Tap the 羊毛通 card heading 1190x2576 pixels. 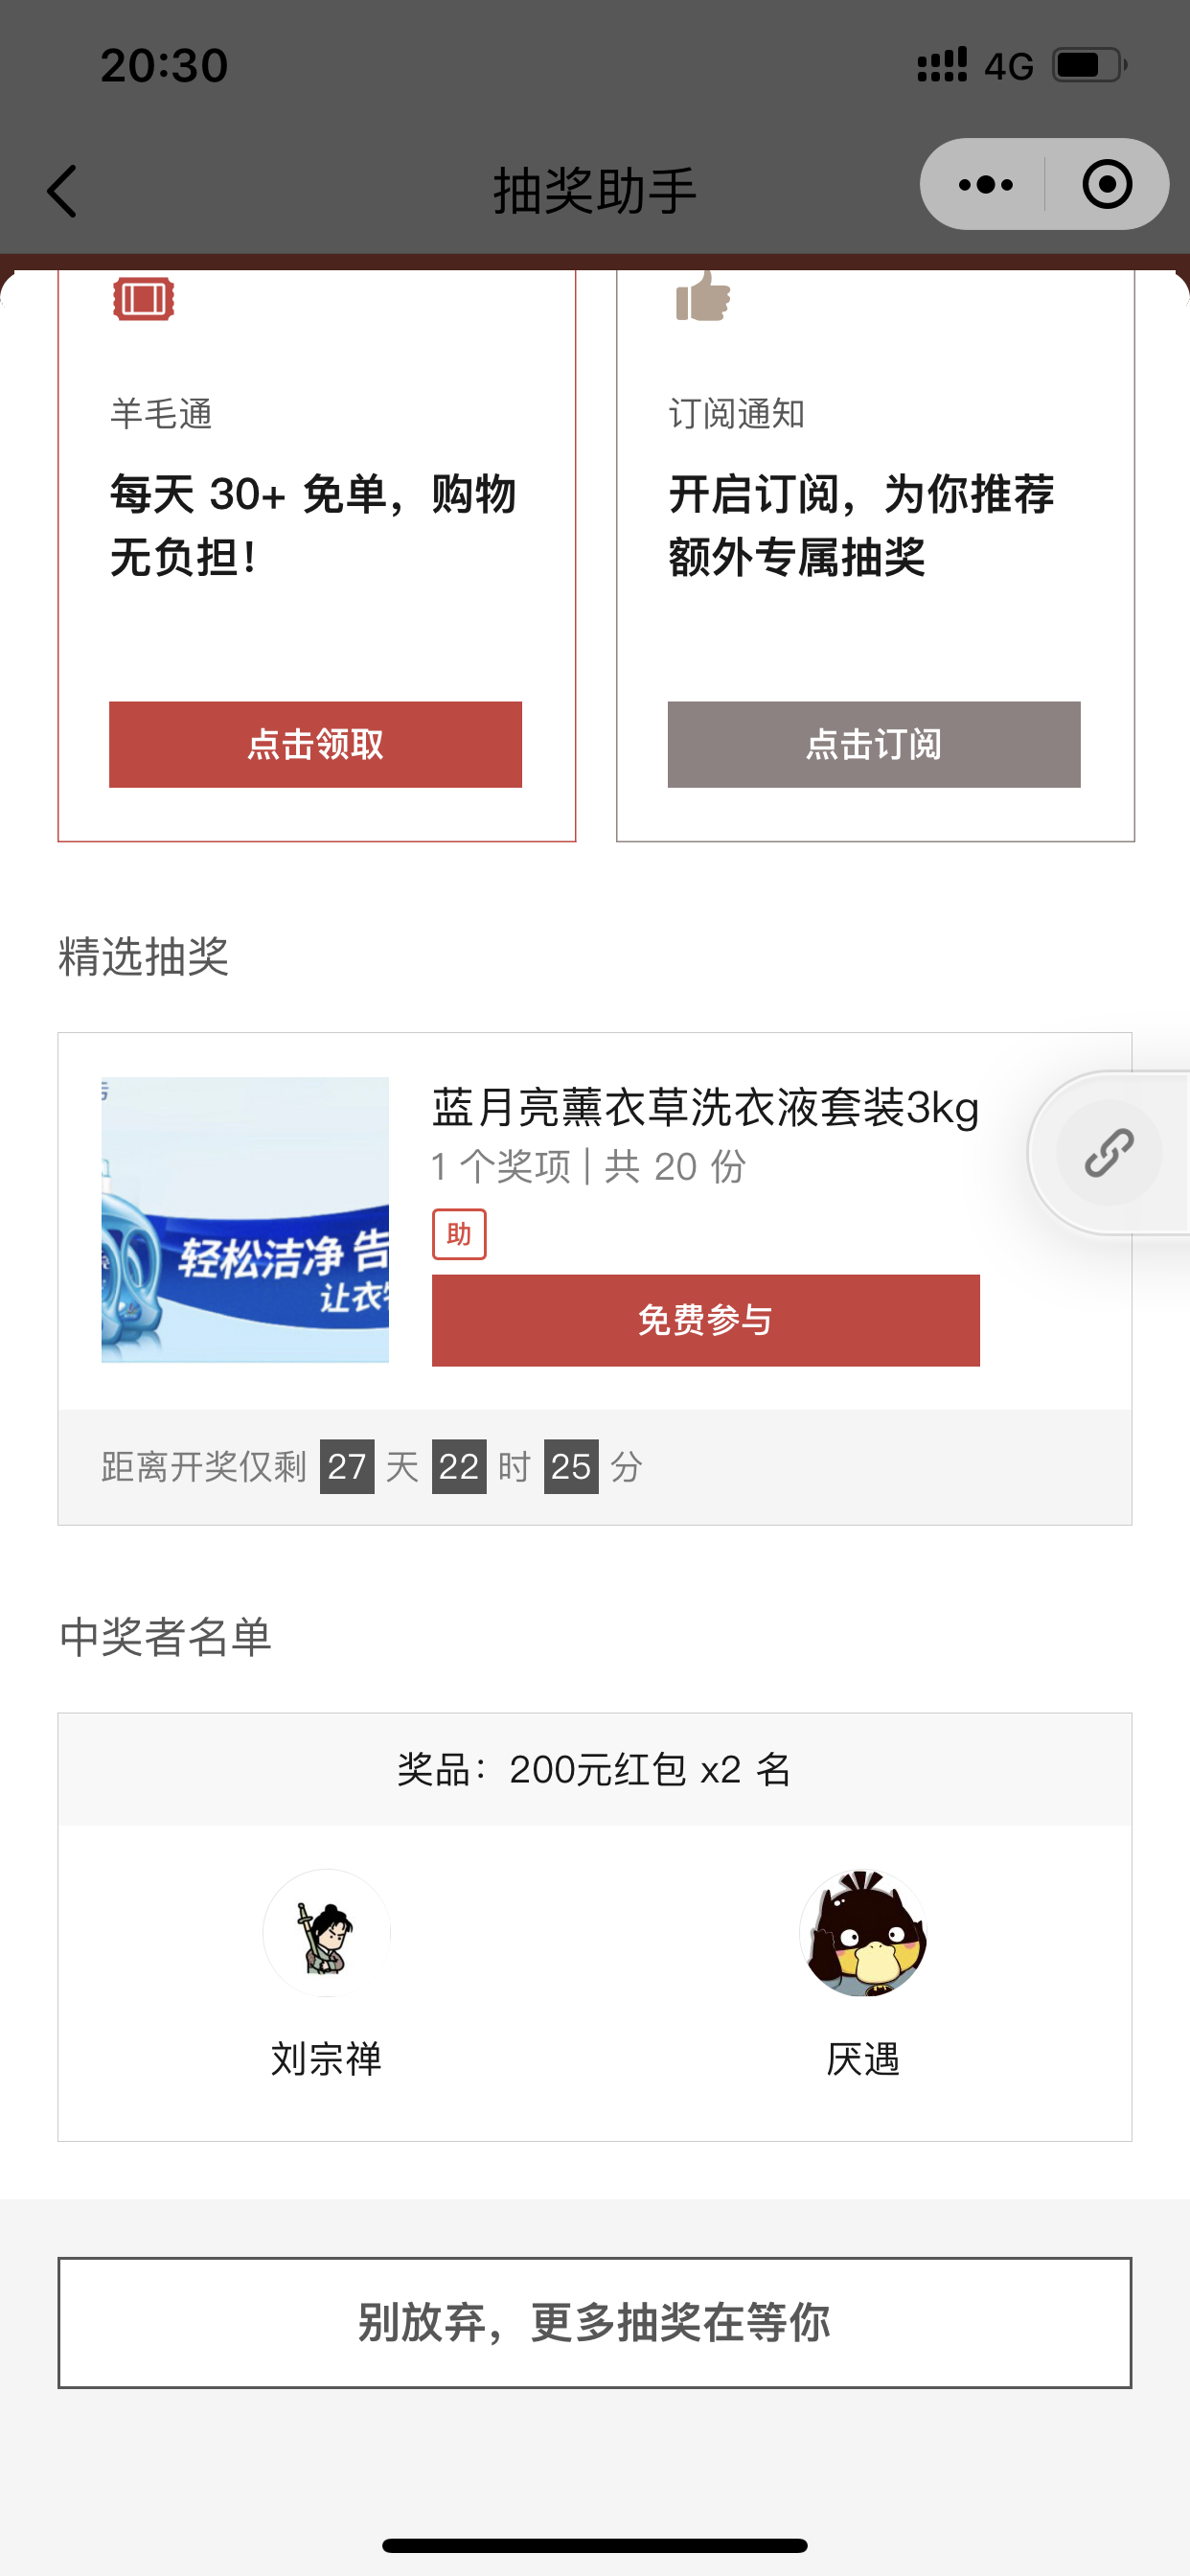click(161, 413)
